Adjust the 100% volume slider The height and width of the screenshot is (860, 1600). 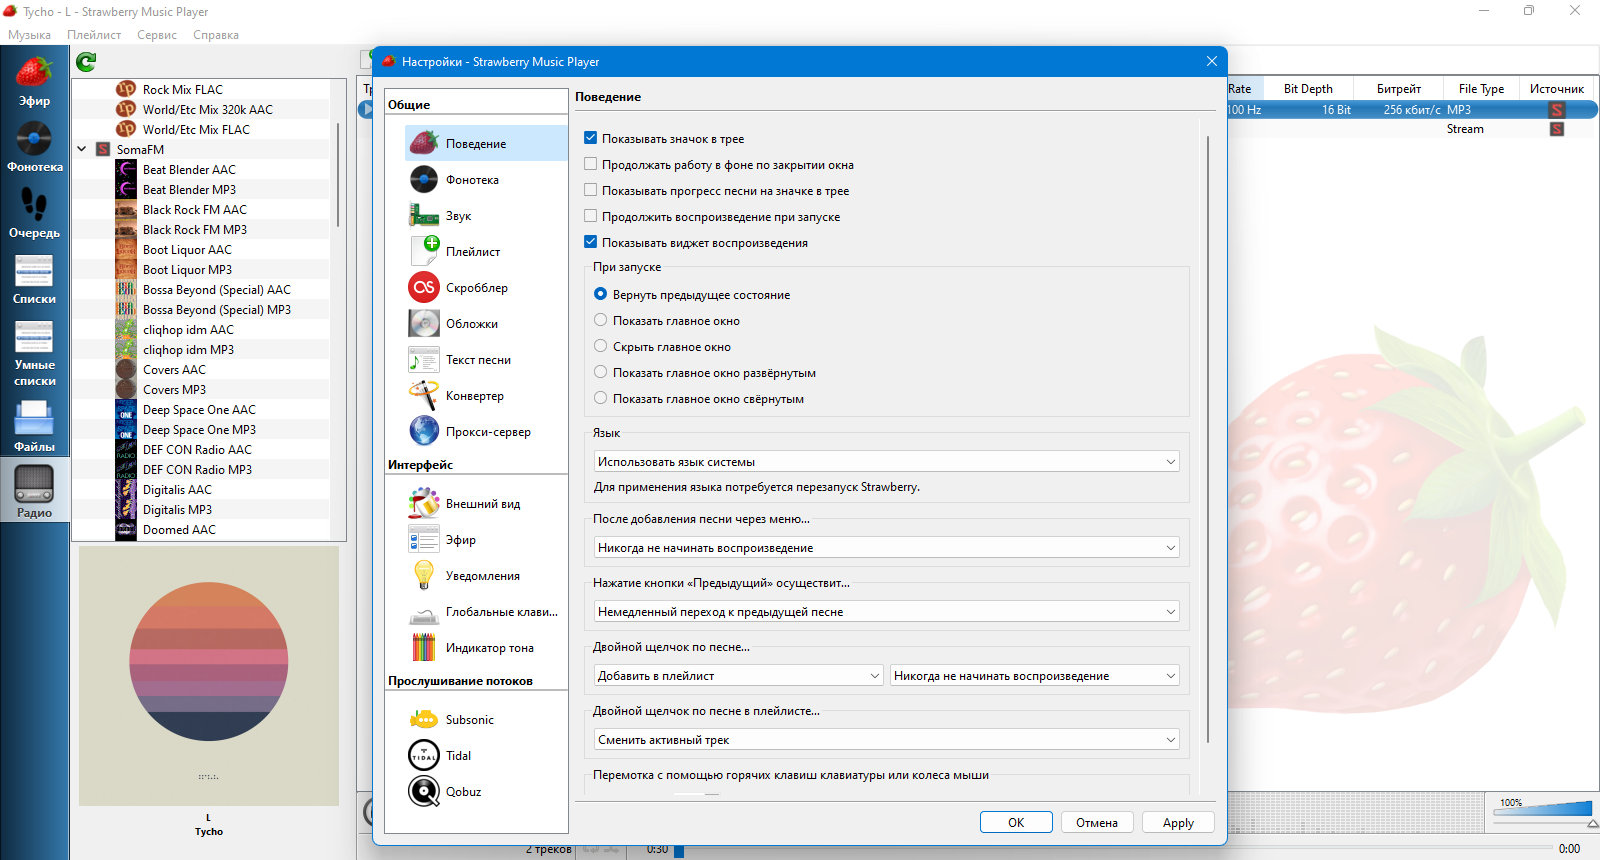pyautogui.click(x=1543, y=809)
